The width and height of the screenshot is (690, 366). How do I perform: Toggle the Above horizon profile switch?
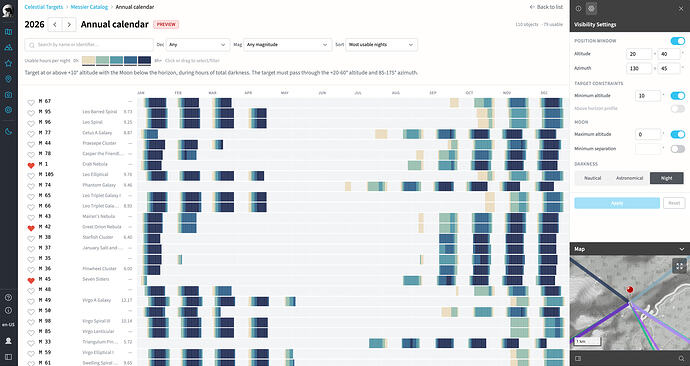[678, 108]
